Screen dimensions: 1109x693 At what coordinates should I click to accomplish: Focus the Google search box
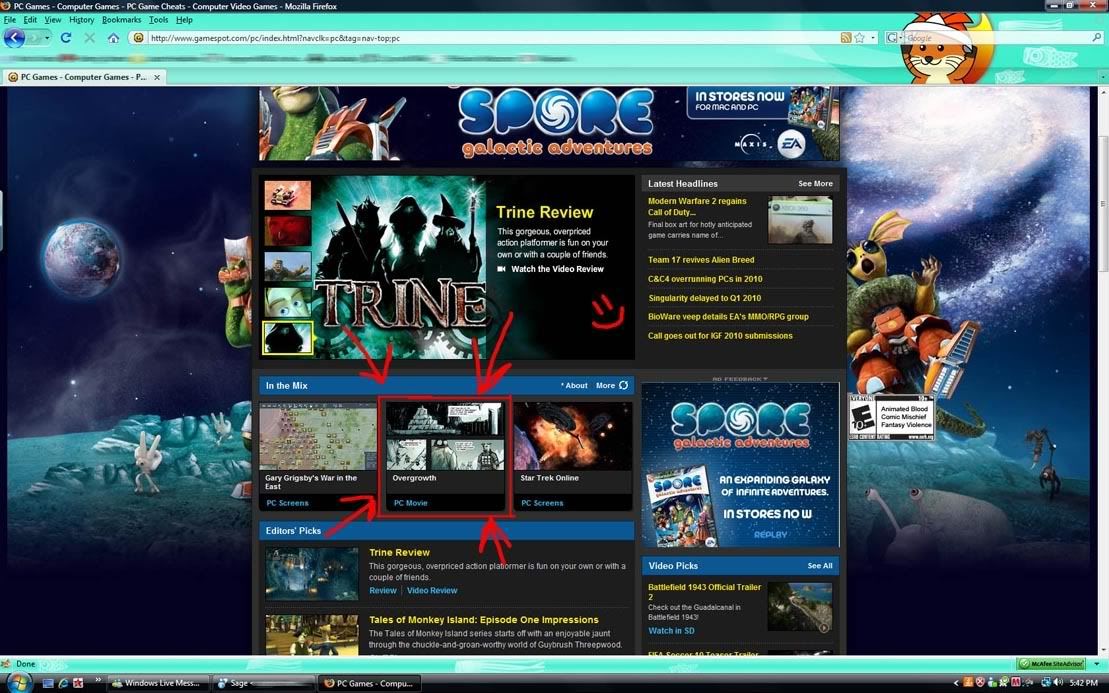pos(997,37)
